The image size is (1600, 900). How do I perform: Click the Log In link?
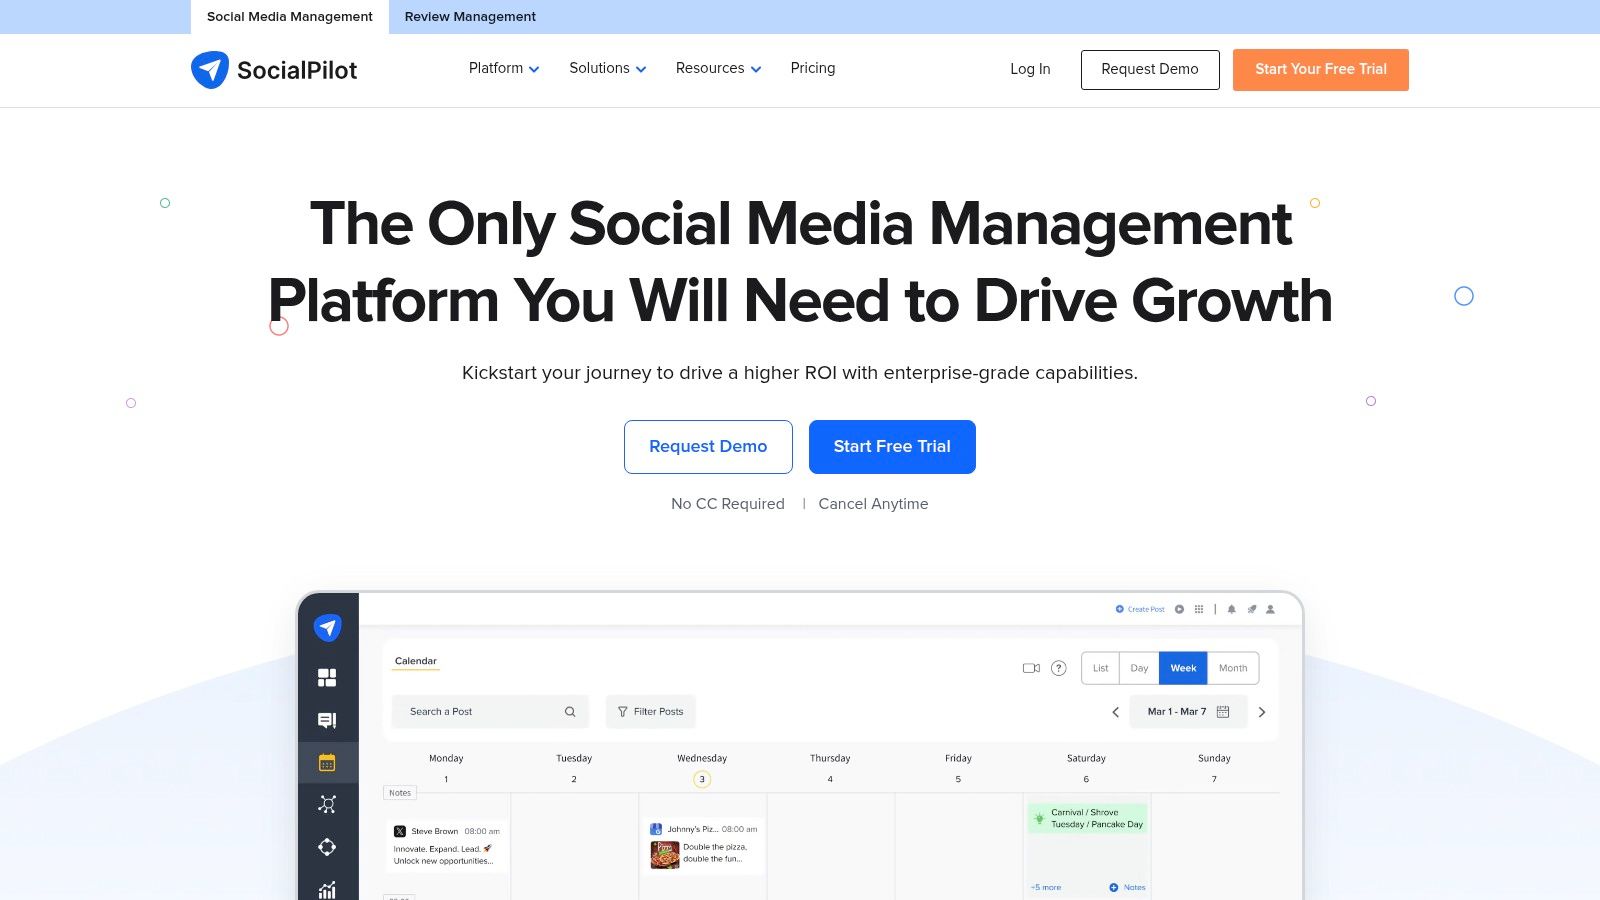pos(1030,69)
